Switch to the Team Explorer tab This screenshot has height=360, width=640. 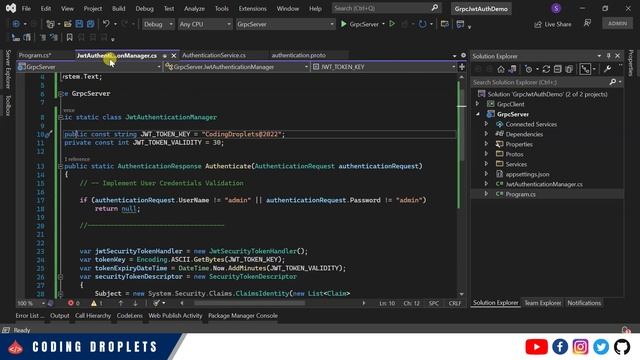(542, 303)
